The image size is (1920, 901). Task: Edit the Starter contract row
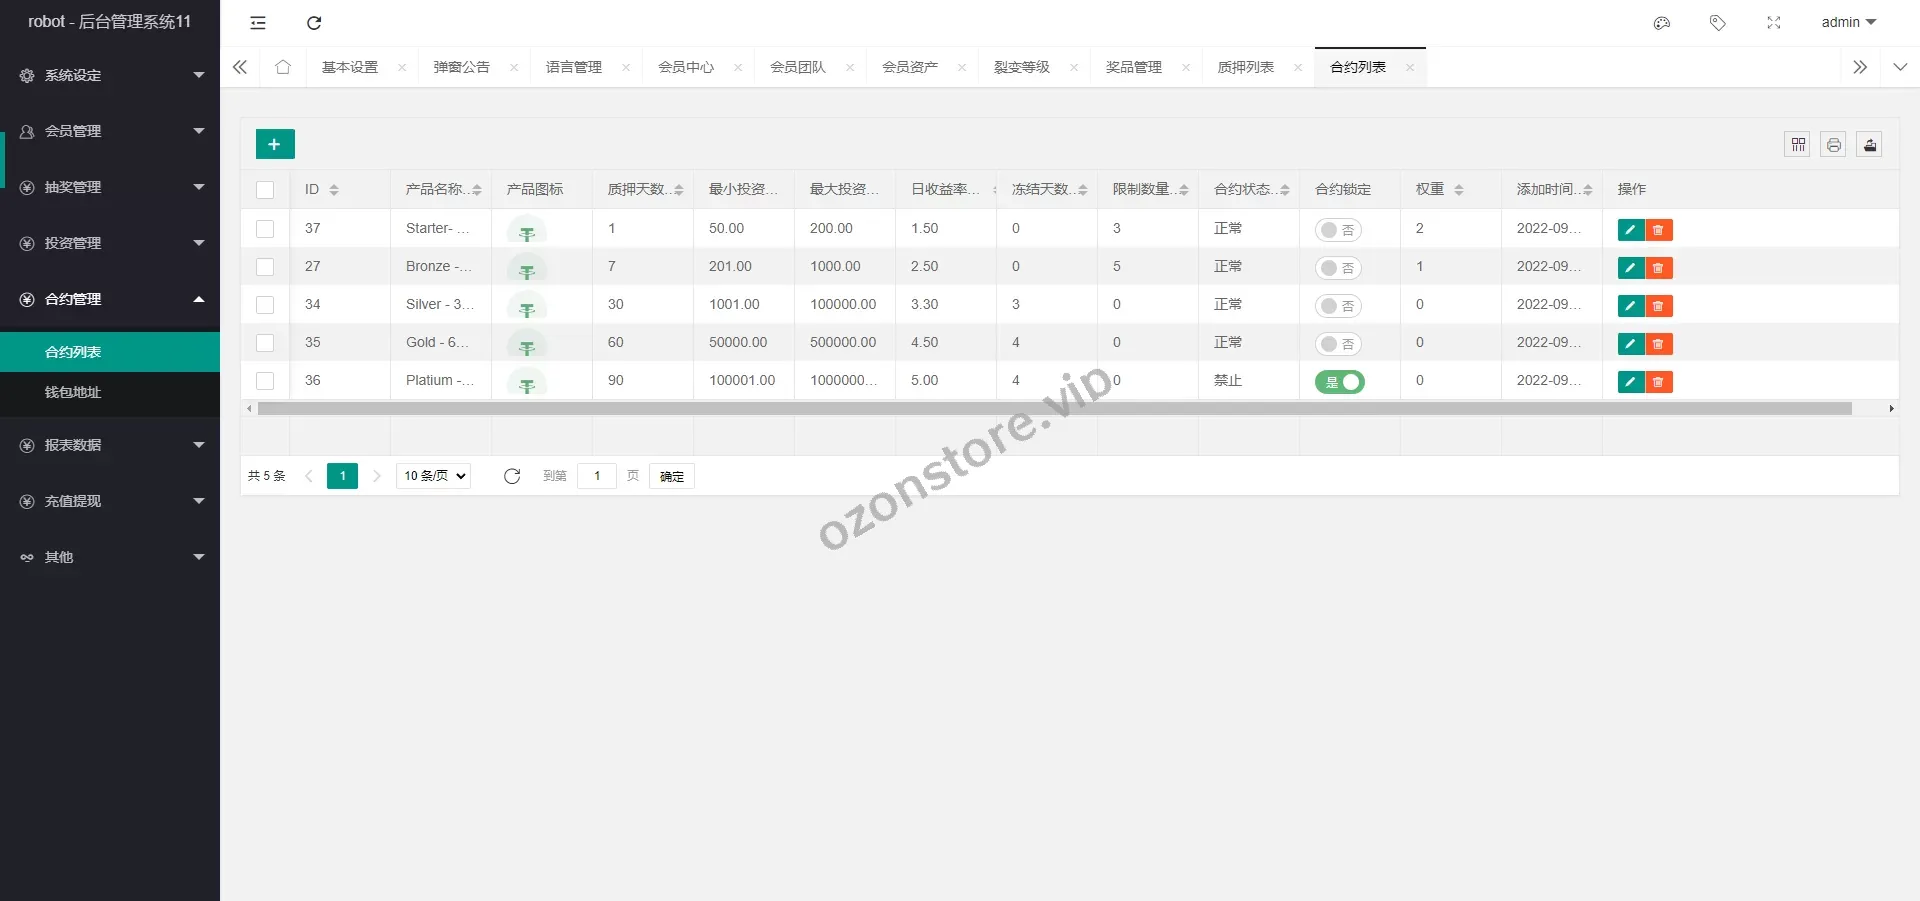(x=1630, y=230)
